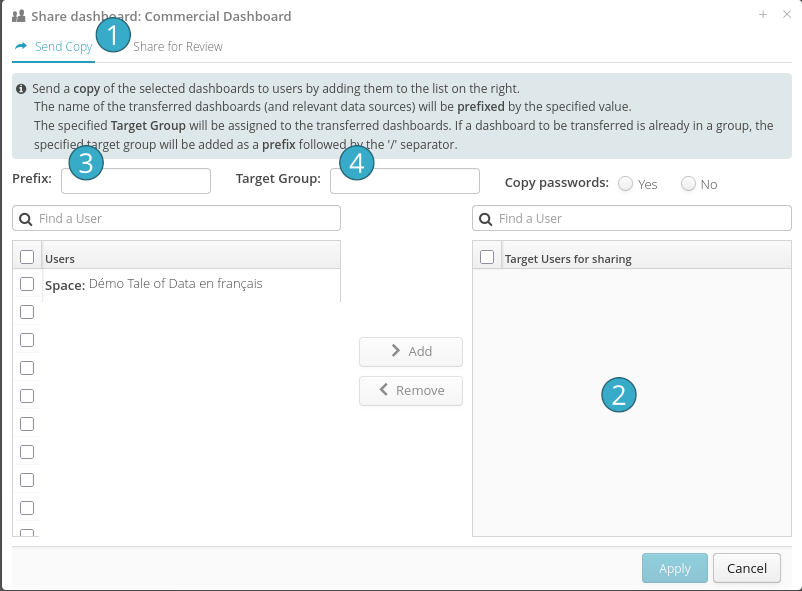Viewport: 802px width, 591px height.
Task: Select No for Copy passwords
Action: [688, 184]
